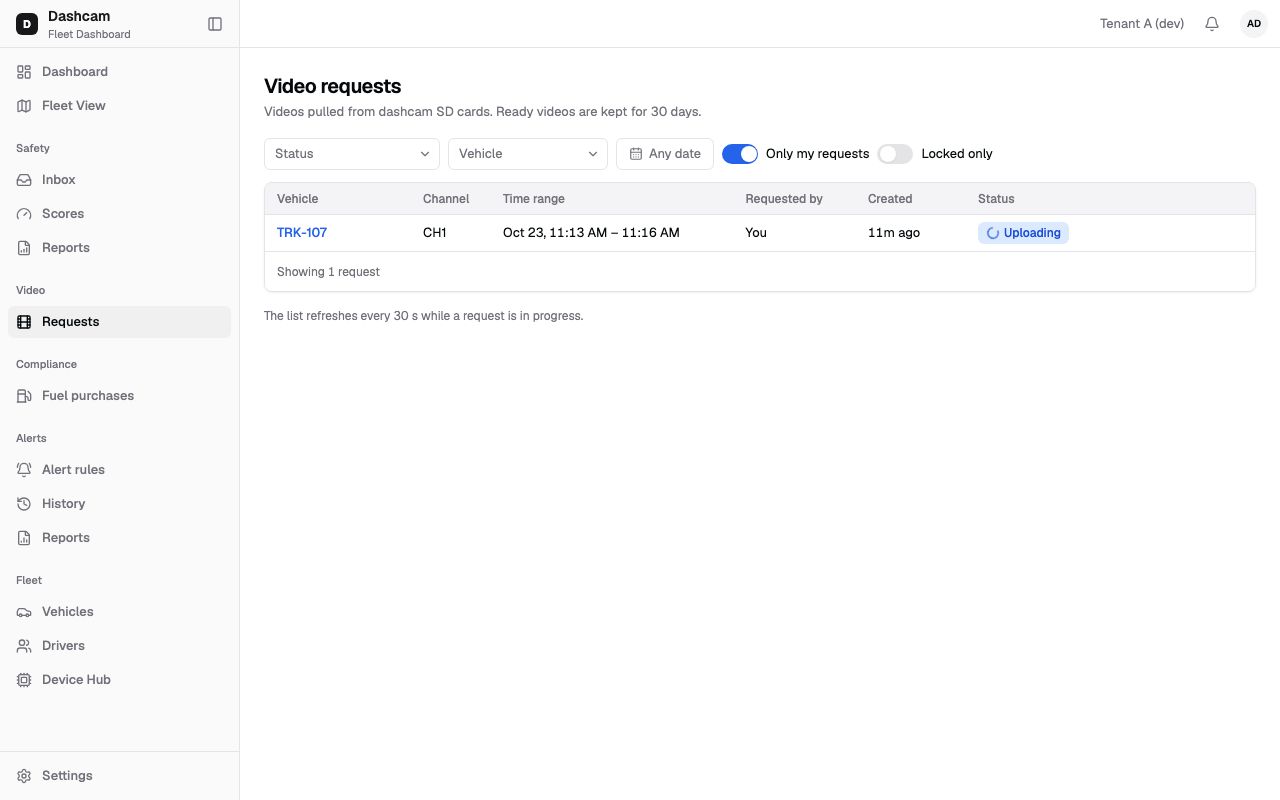The image size is (1280, 800).
Task: Click the Requests film icon
Action: point(24,322)
